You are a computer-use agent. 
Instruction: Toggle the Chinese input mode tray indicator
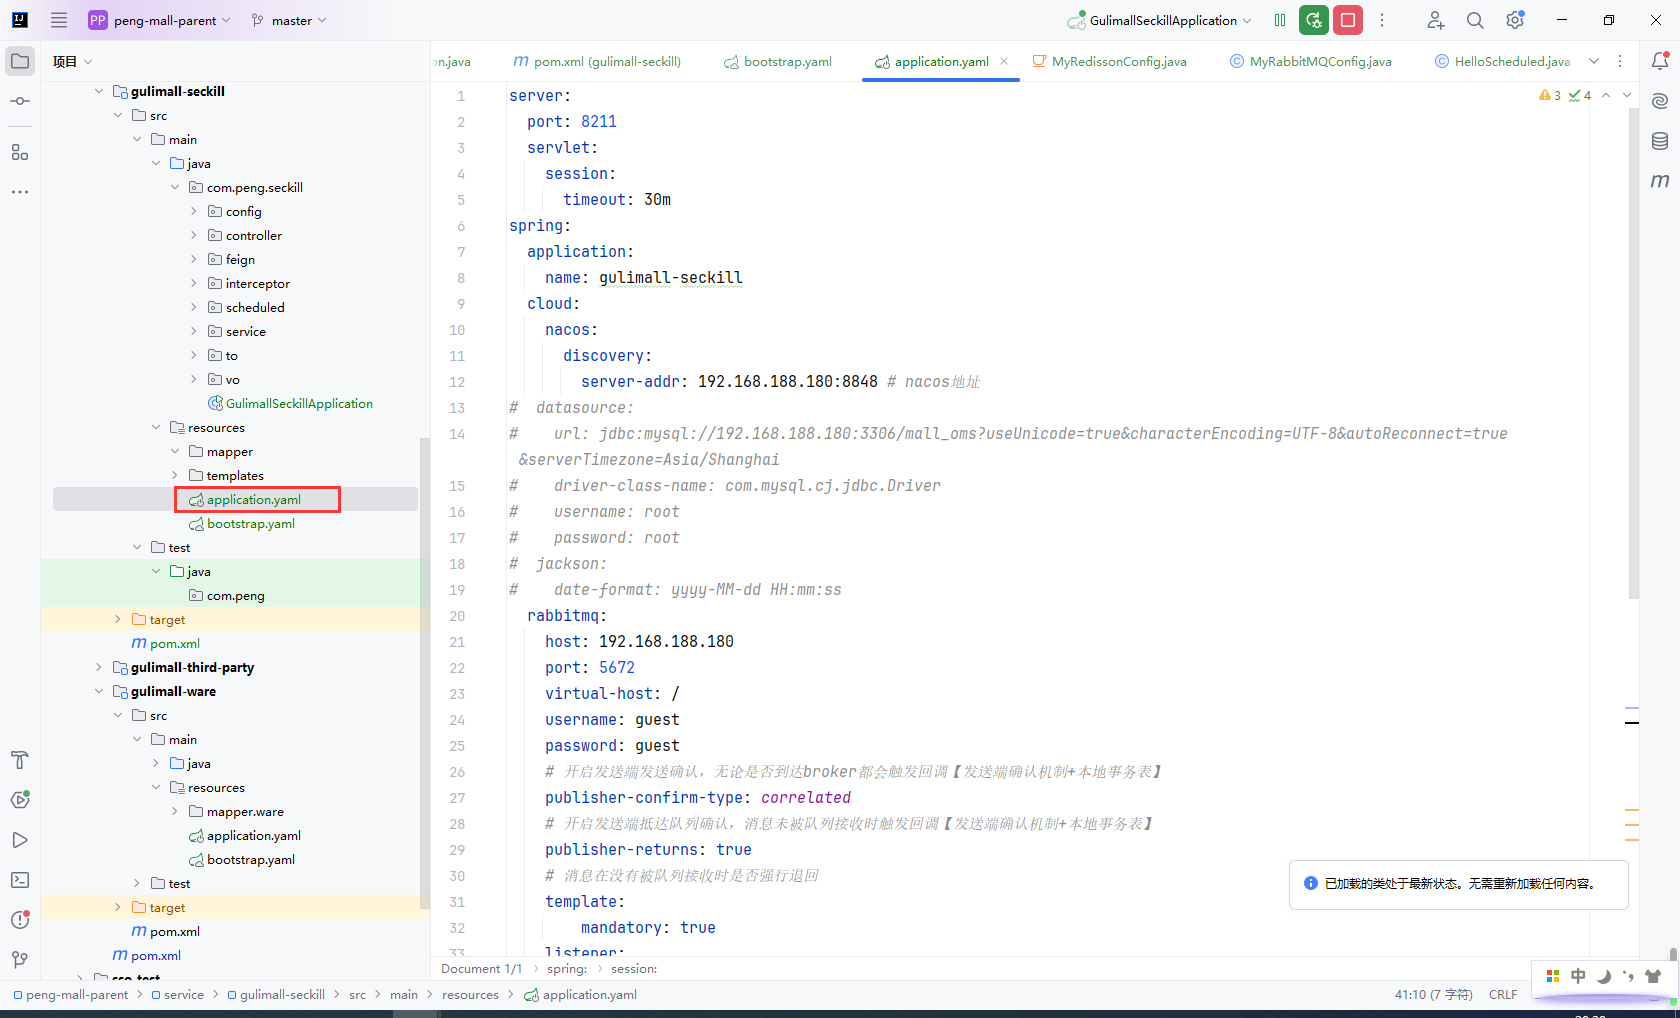[x=1578, y=976]
